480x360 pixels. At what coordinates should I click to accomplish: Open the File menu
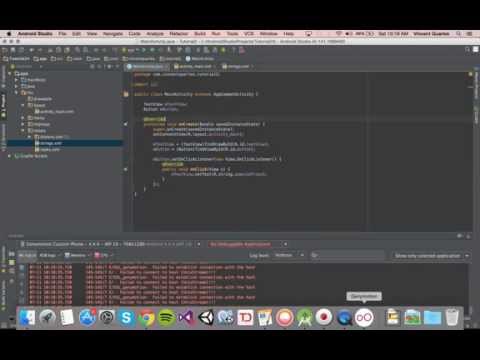62,34
